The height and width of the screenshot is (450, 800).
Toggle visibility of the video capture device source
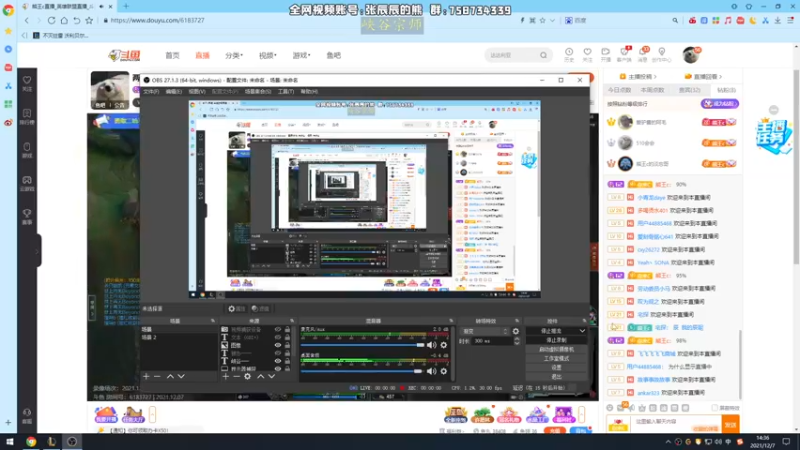click(x=278, y=330)
